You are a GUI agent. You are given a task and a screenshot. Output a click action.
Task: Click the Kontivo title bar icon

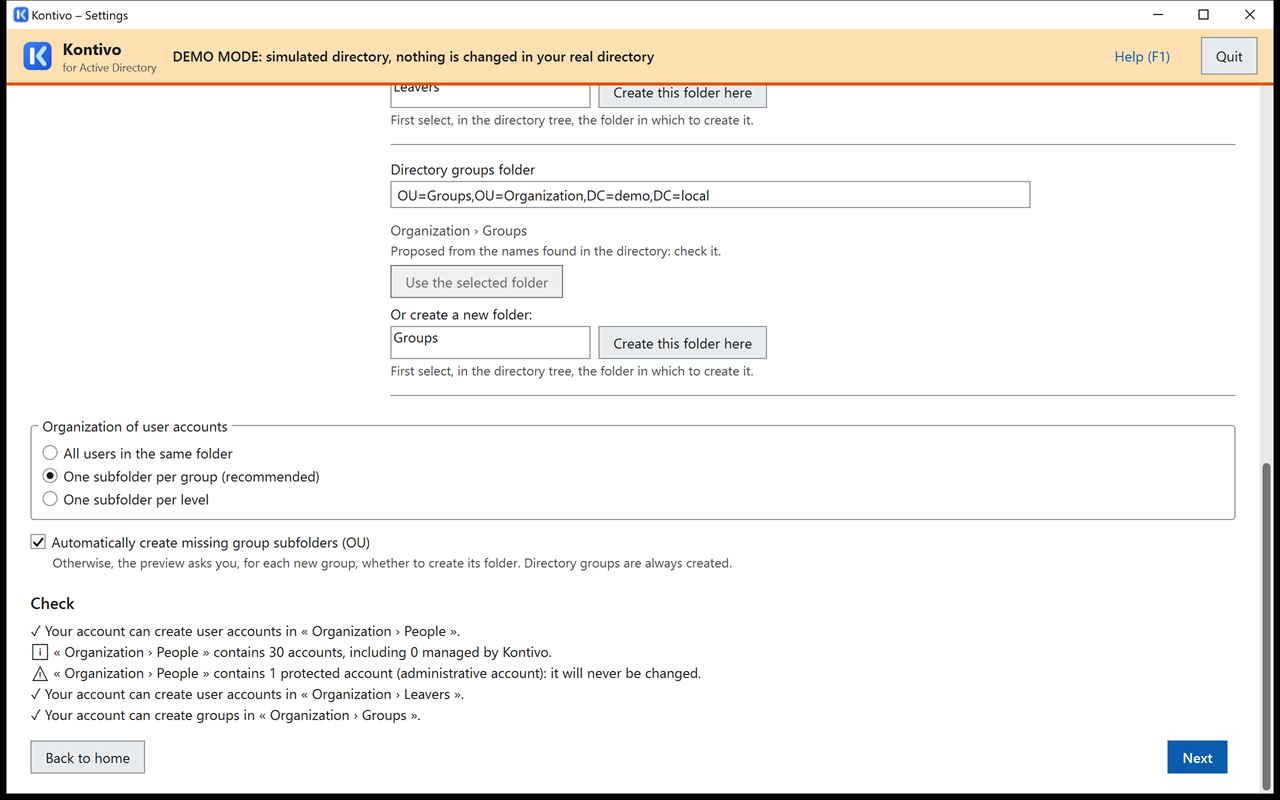[x=20, y=15]
